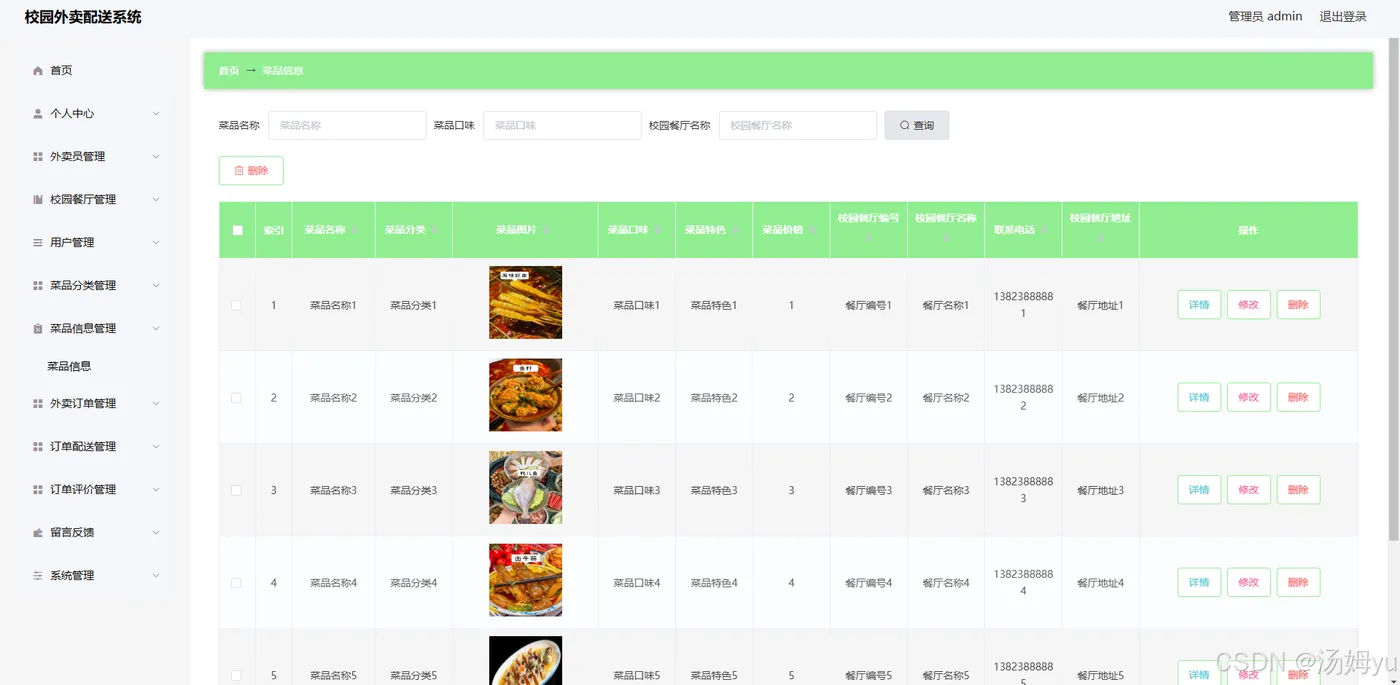Expand 外卖订单管理 with its chevron arrow
This screenshot has height=685, width=1400.
tap(156, 404)
